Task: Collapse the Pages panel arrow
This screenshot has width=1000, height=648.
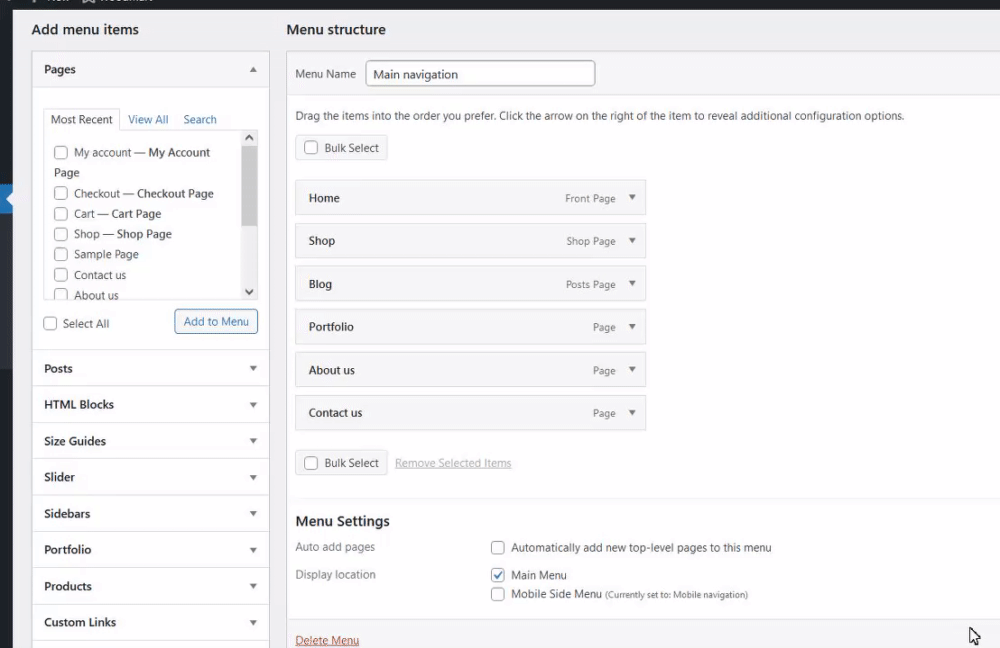Action: (x=253, y=70)
